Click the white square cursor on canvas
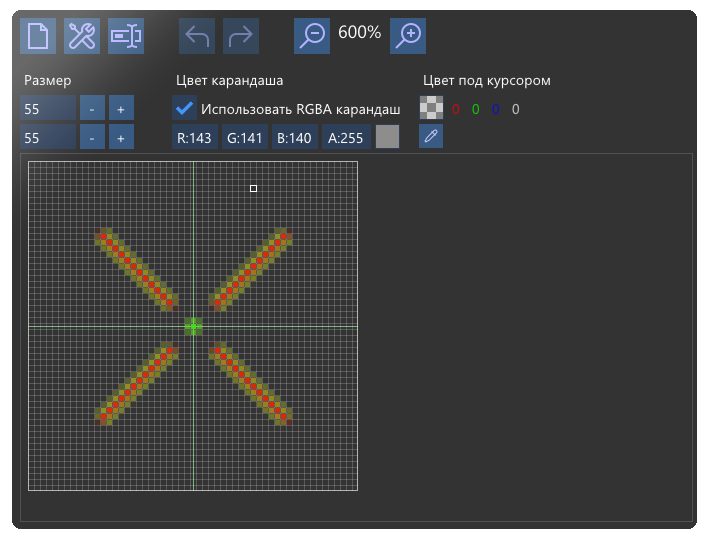This screenshot has width=710, height=540. click(x=254, y=188)
